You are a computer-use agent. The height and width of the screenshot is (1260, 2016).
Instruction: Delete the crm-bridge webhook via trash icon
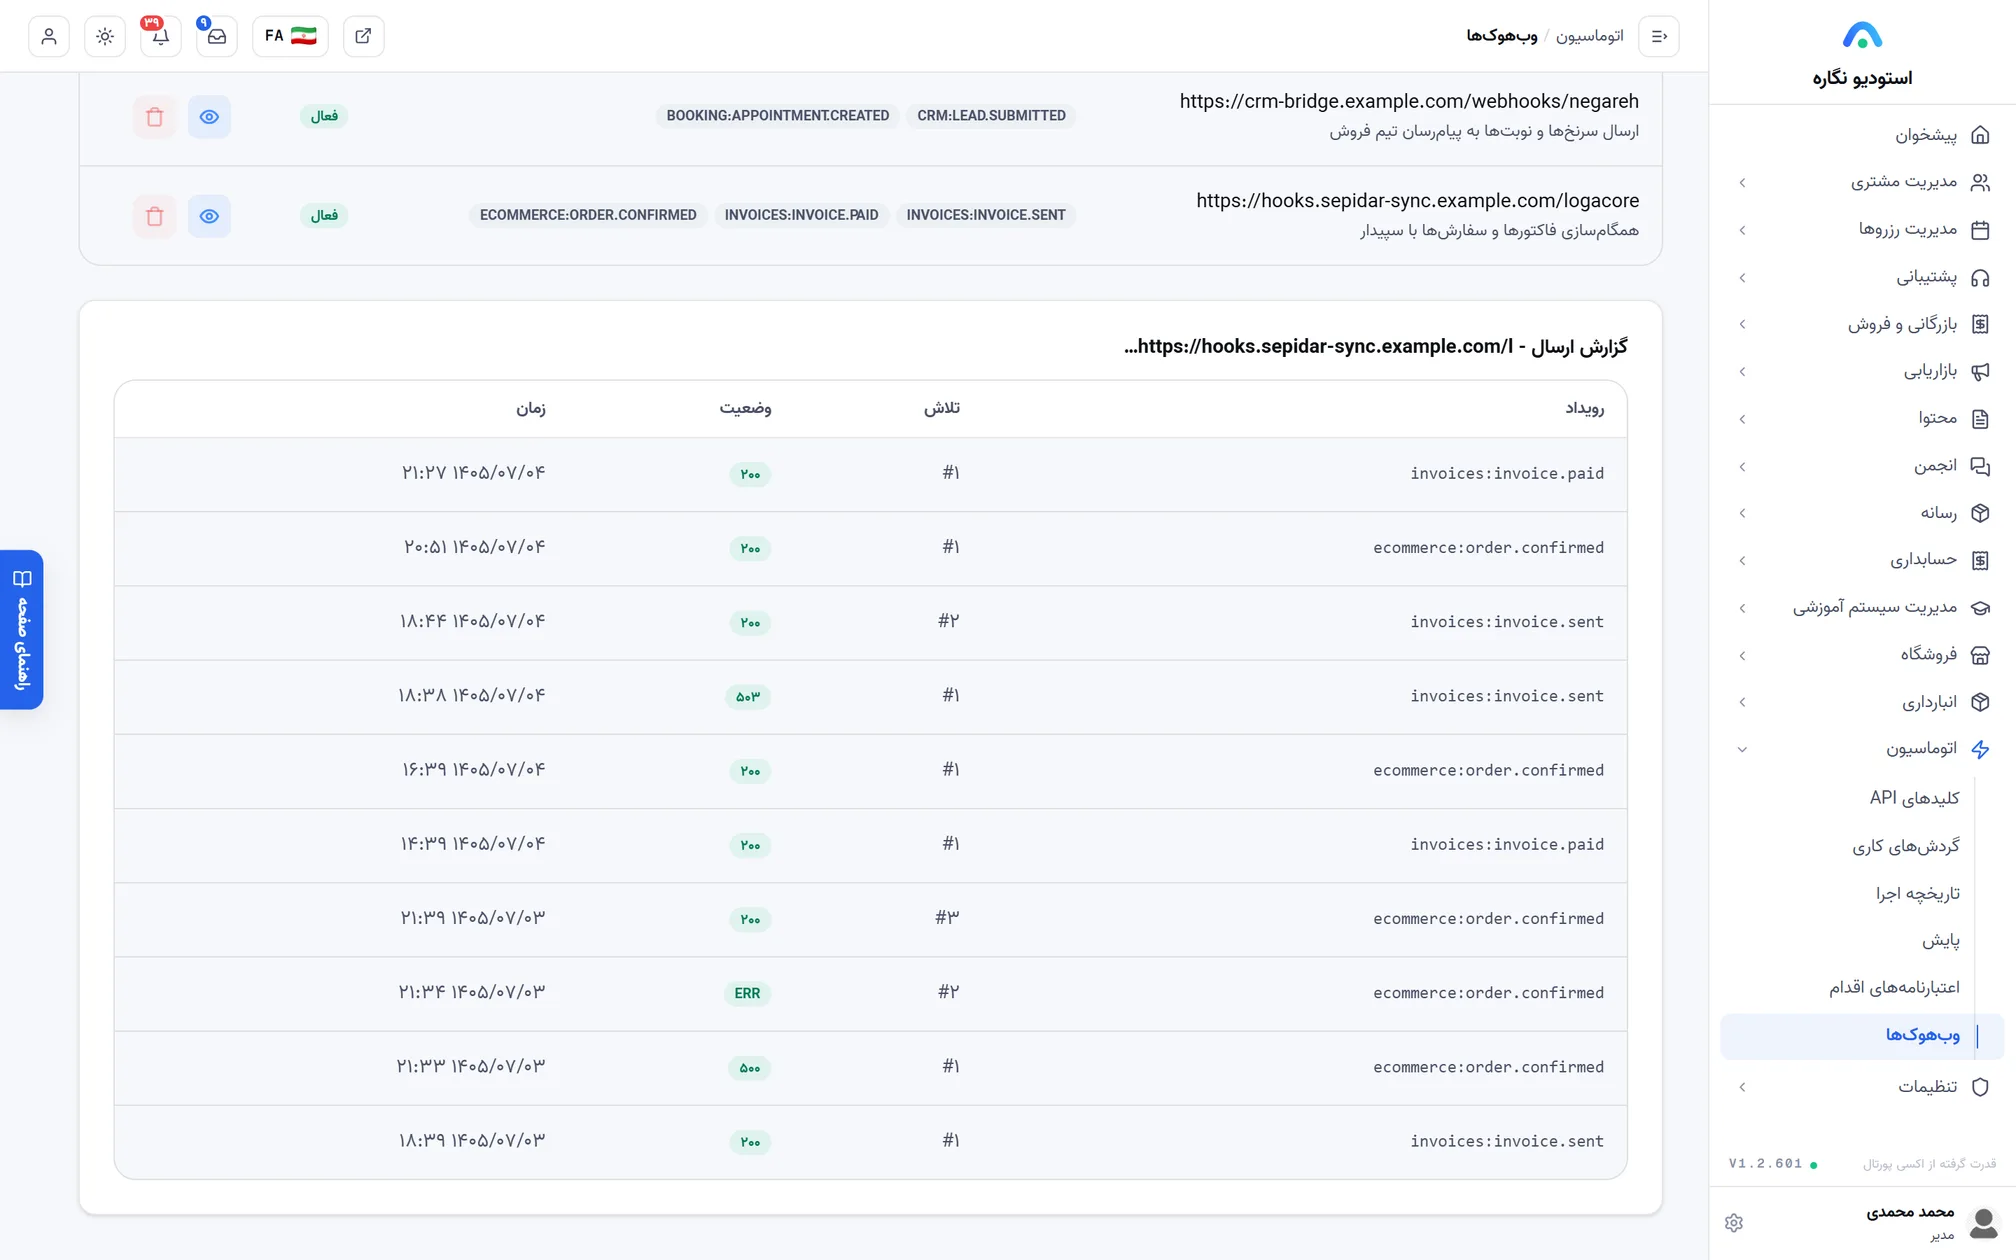coord(155,117)
